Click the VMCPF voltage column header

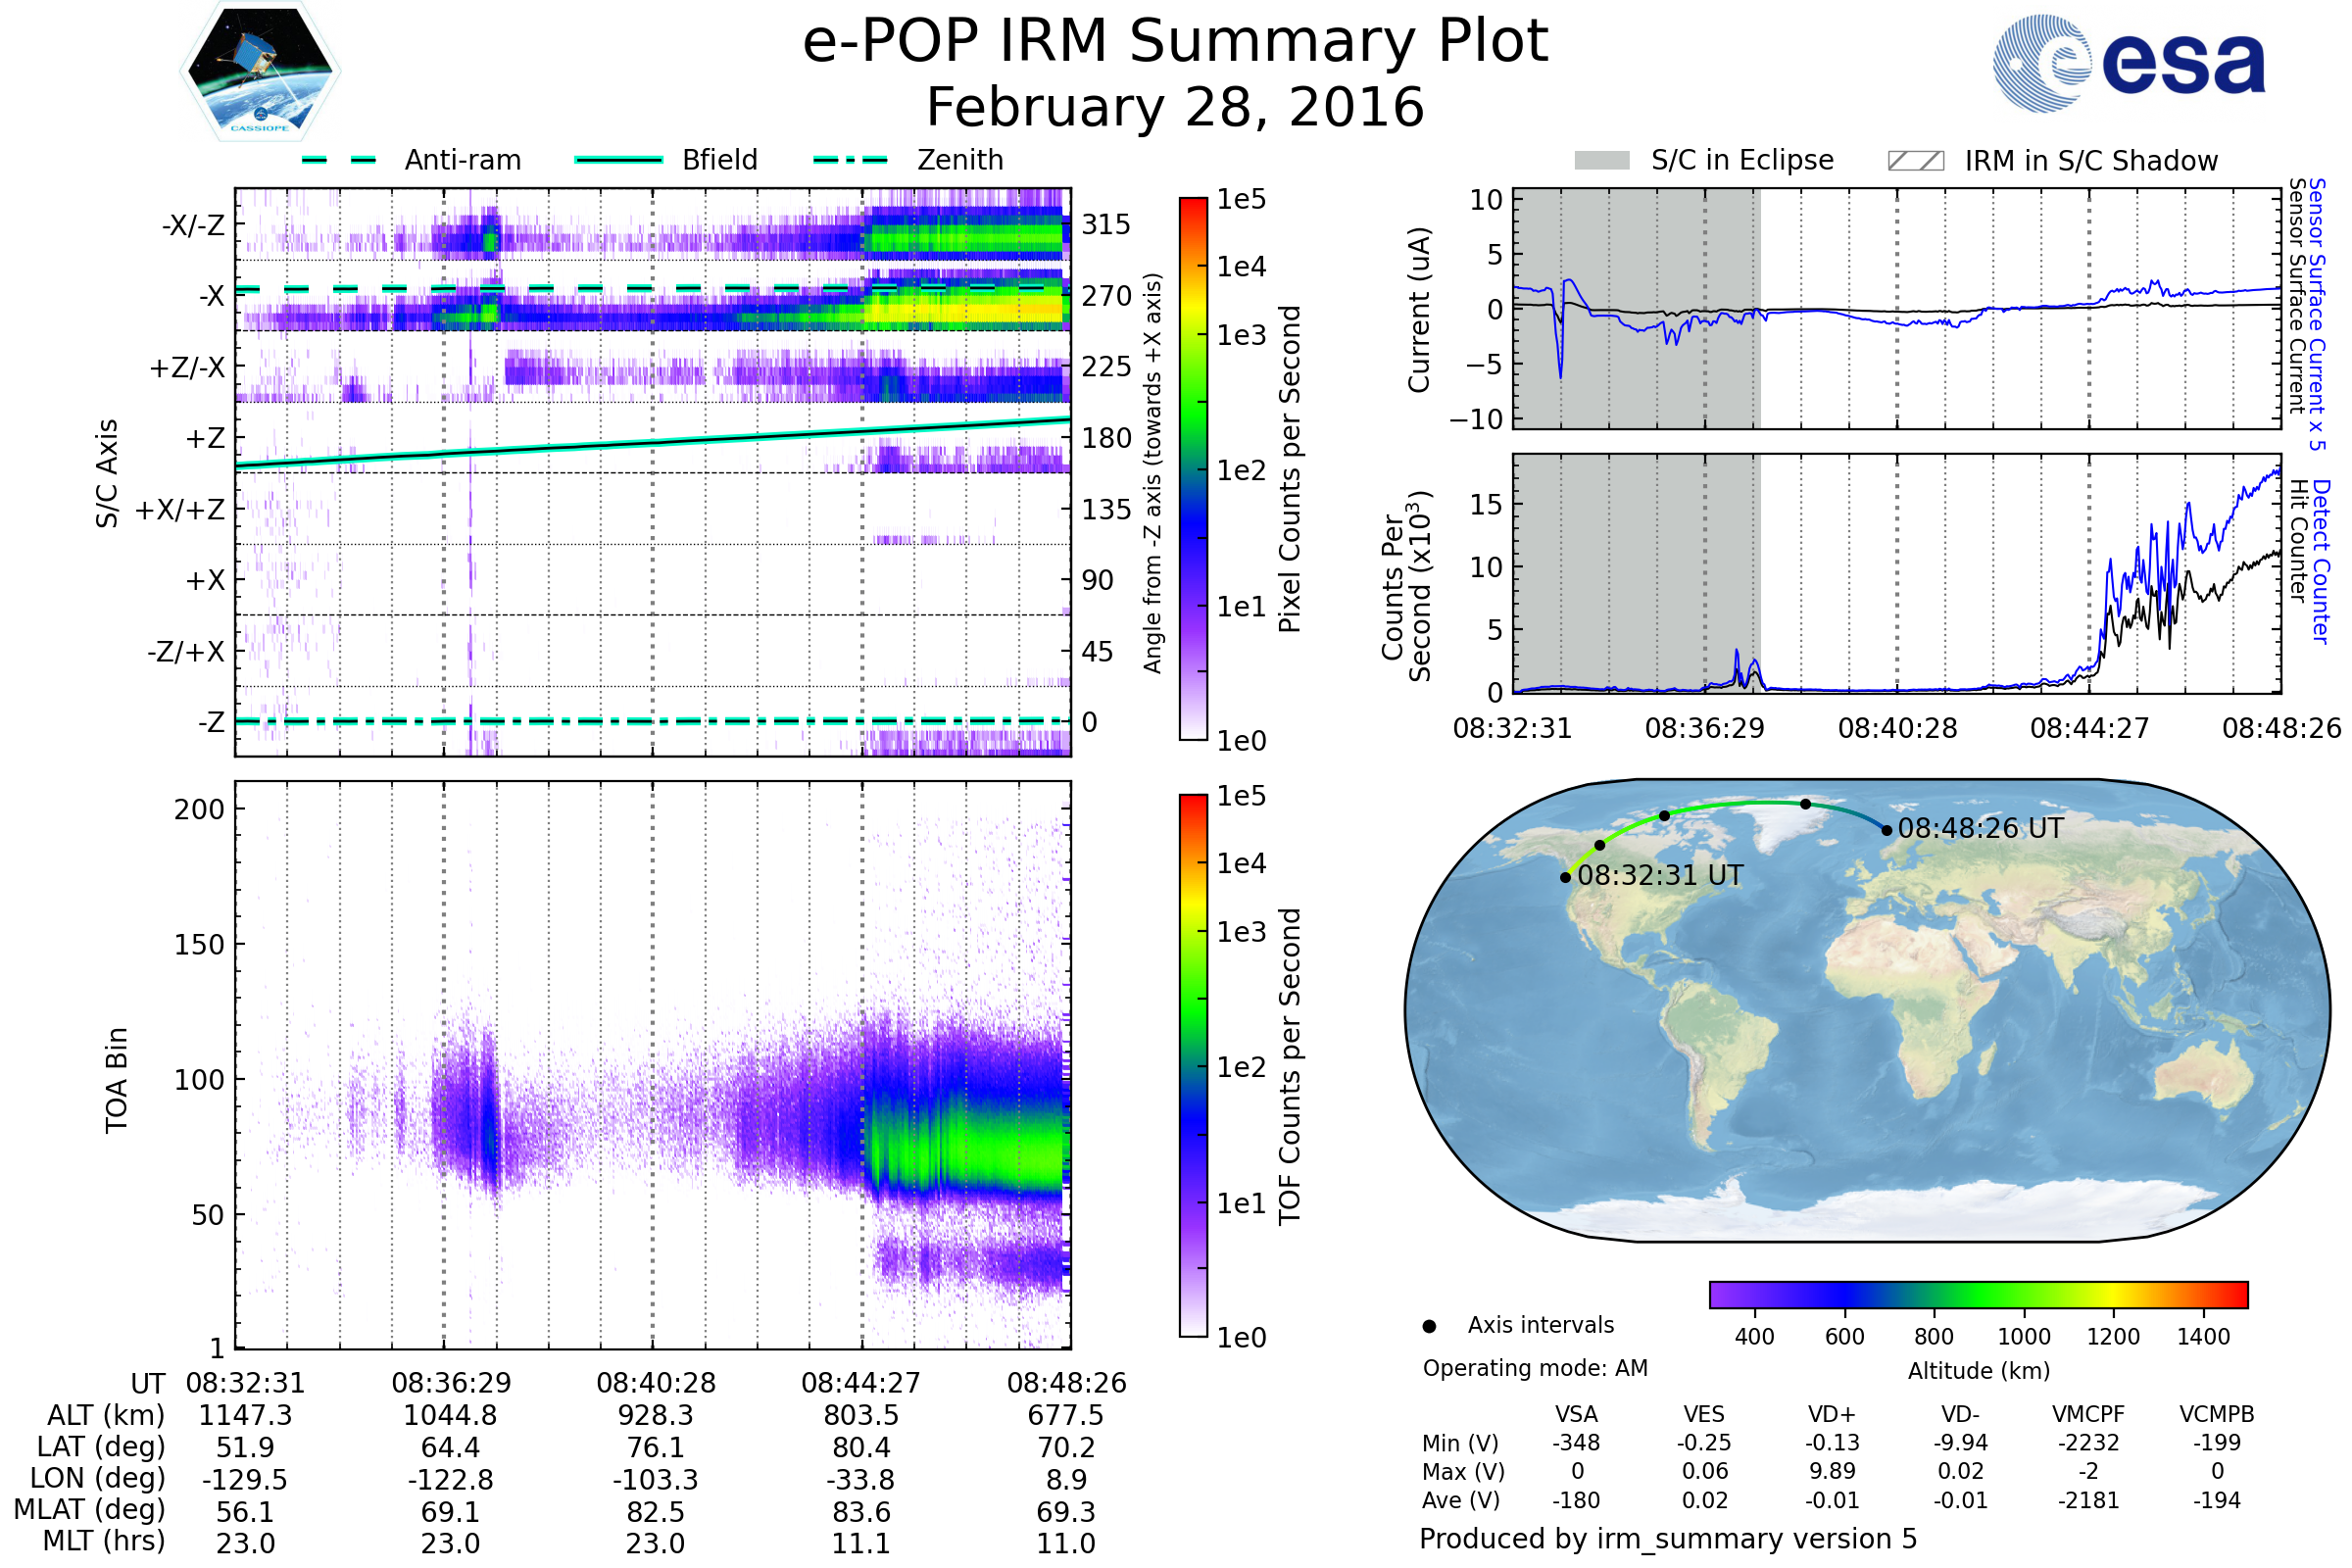(x=2088, y=1414)
